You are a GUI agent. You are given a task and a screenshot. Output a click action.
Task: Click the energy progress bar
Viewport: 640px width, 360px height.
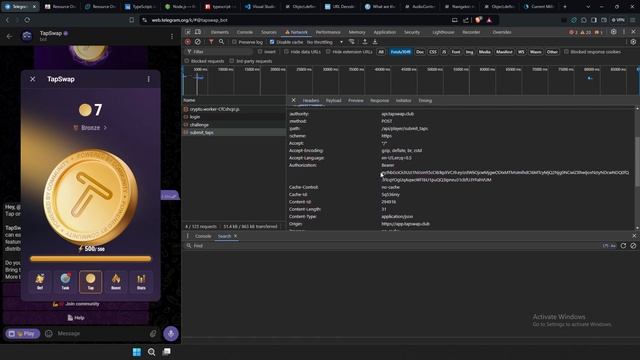pyautogui.click(x=91, y=258)
